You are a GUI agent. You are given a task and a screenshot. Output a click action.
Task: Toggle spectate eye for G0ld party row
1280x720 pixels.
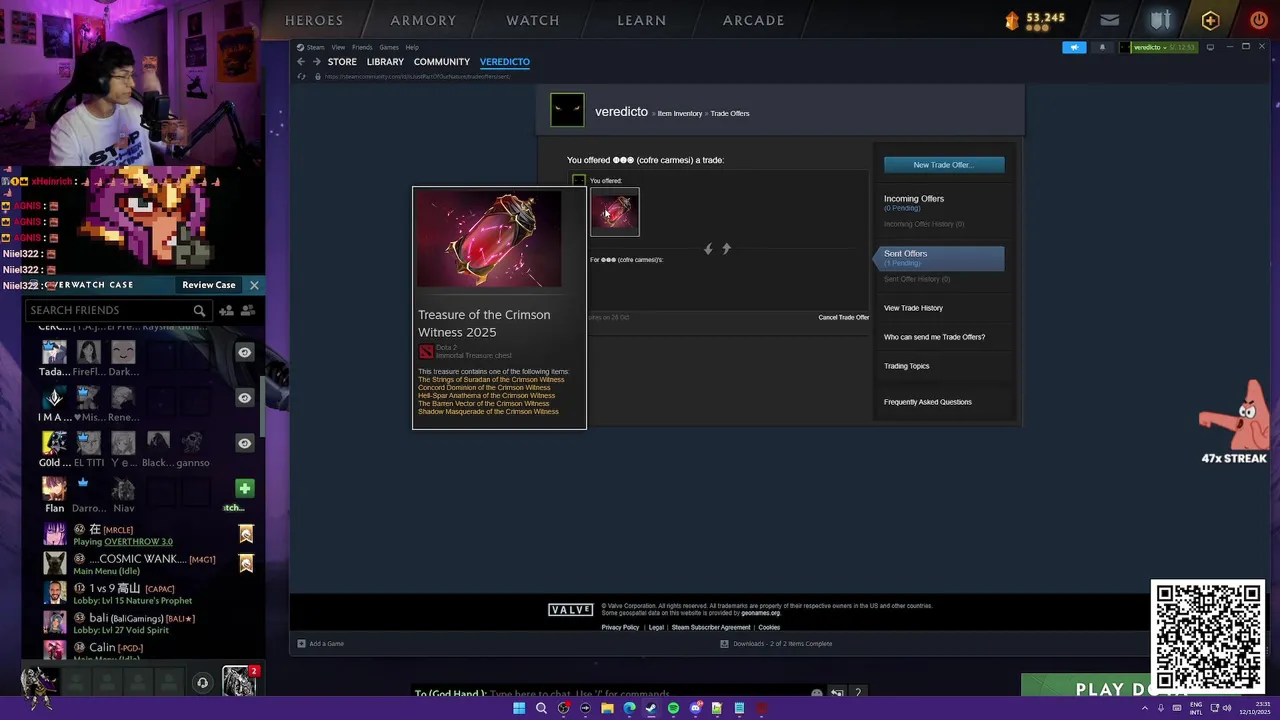[x=244, y=443]
